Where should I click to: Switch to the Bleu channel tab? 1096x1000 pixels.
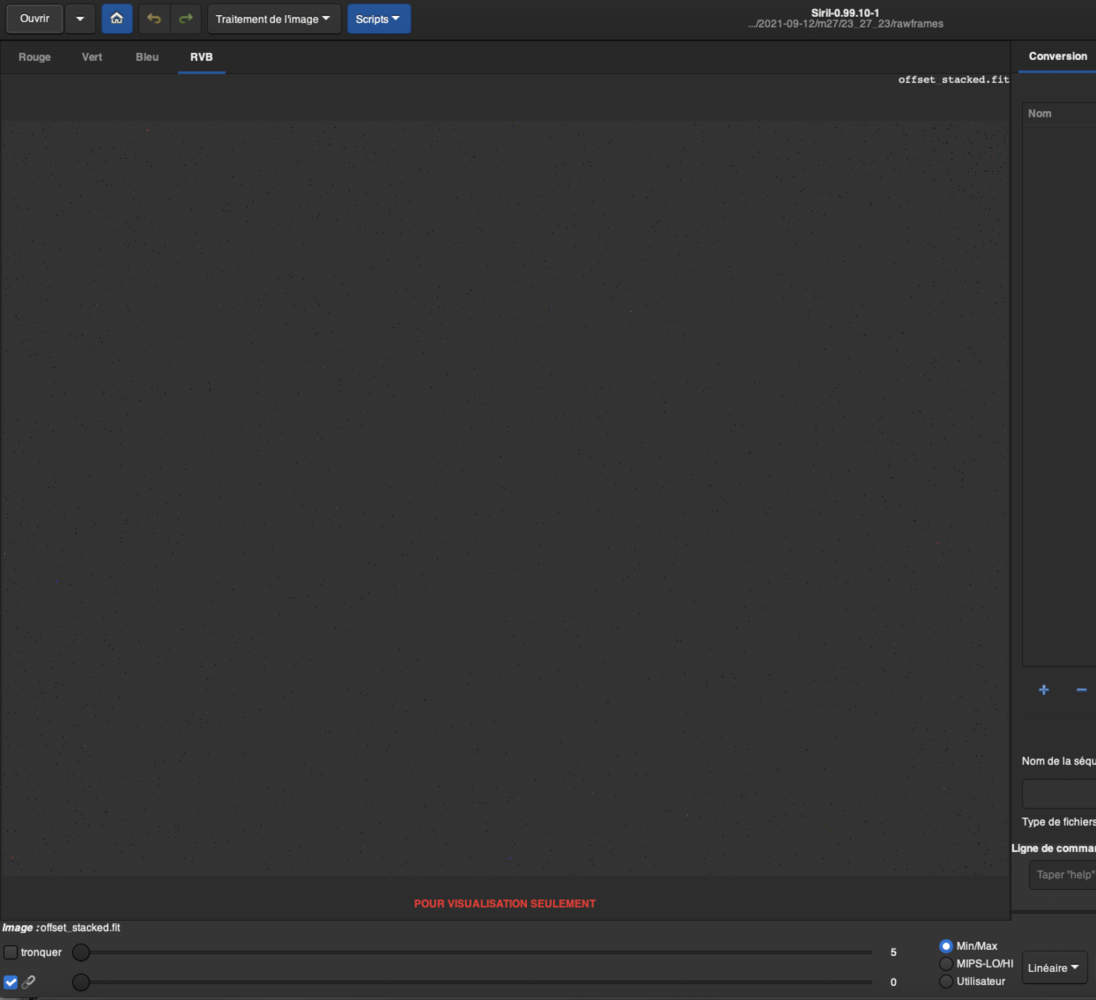[x=147, y=57]
